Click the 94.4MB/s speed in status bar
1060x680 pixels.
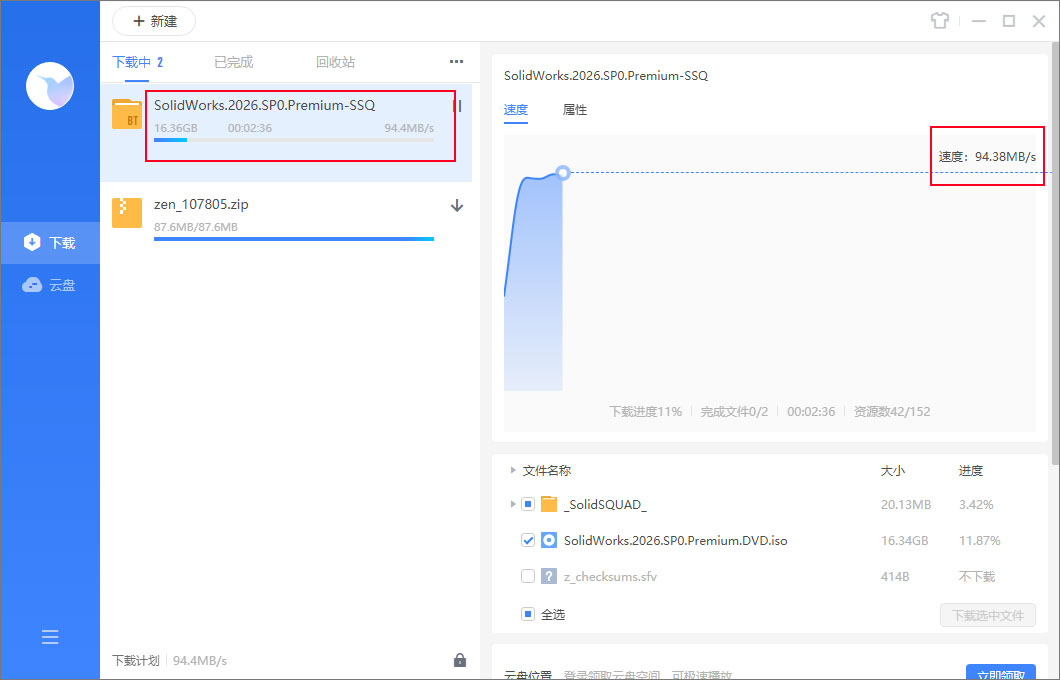point(200,660)
